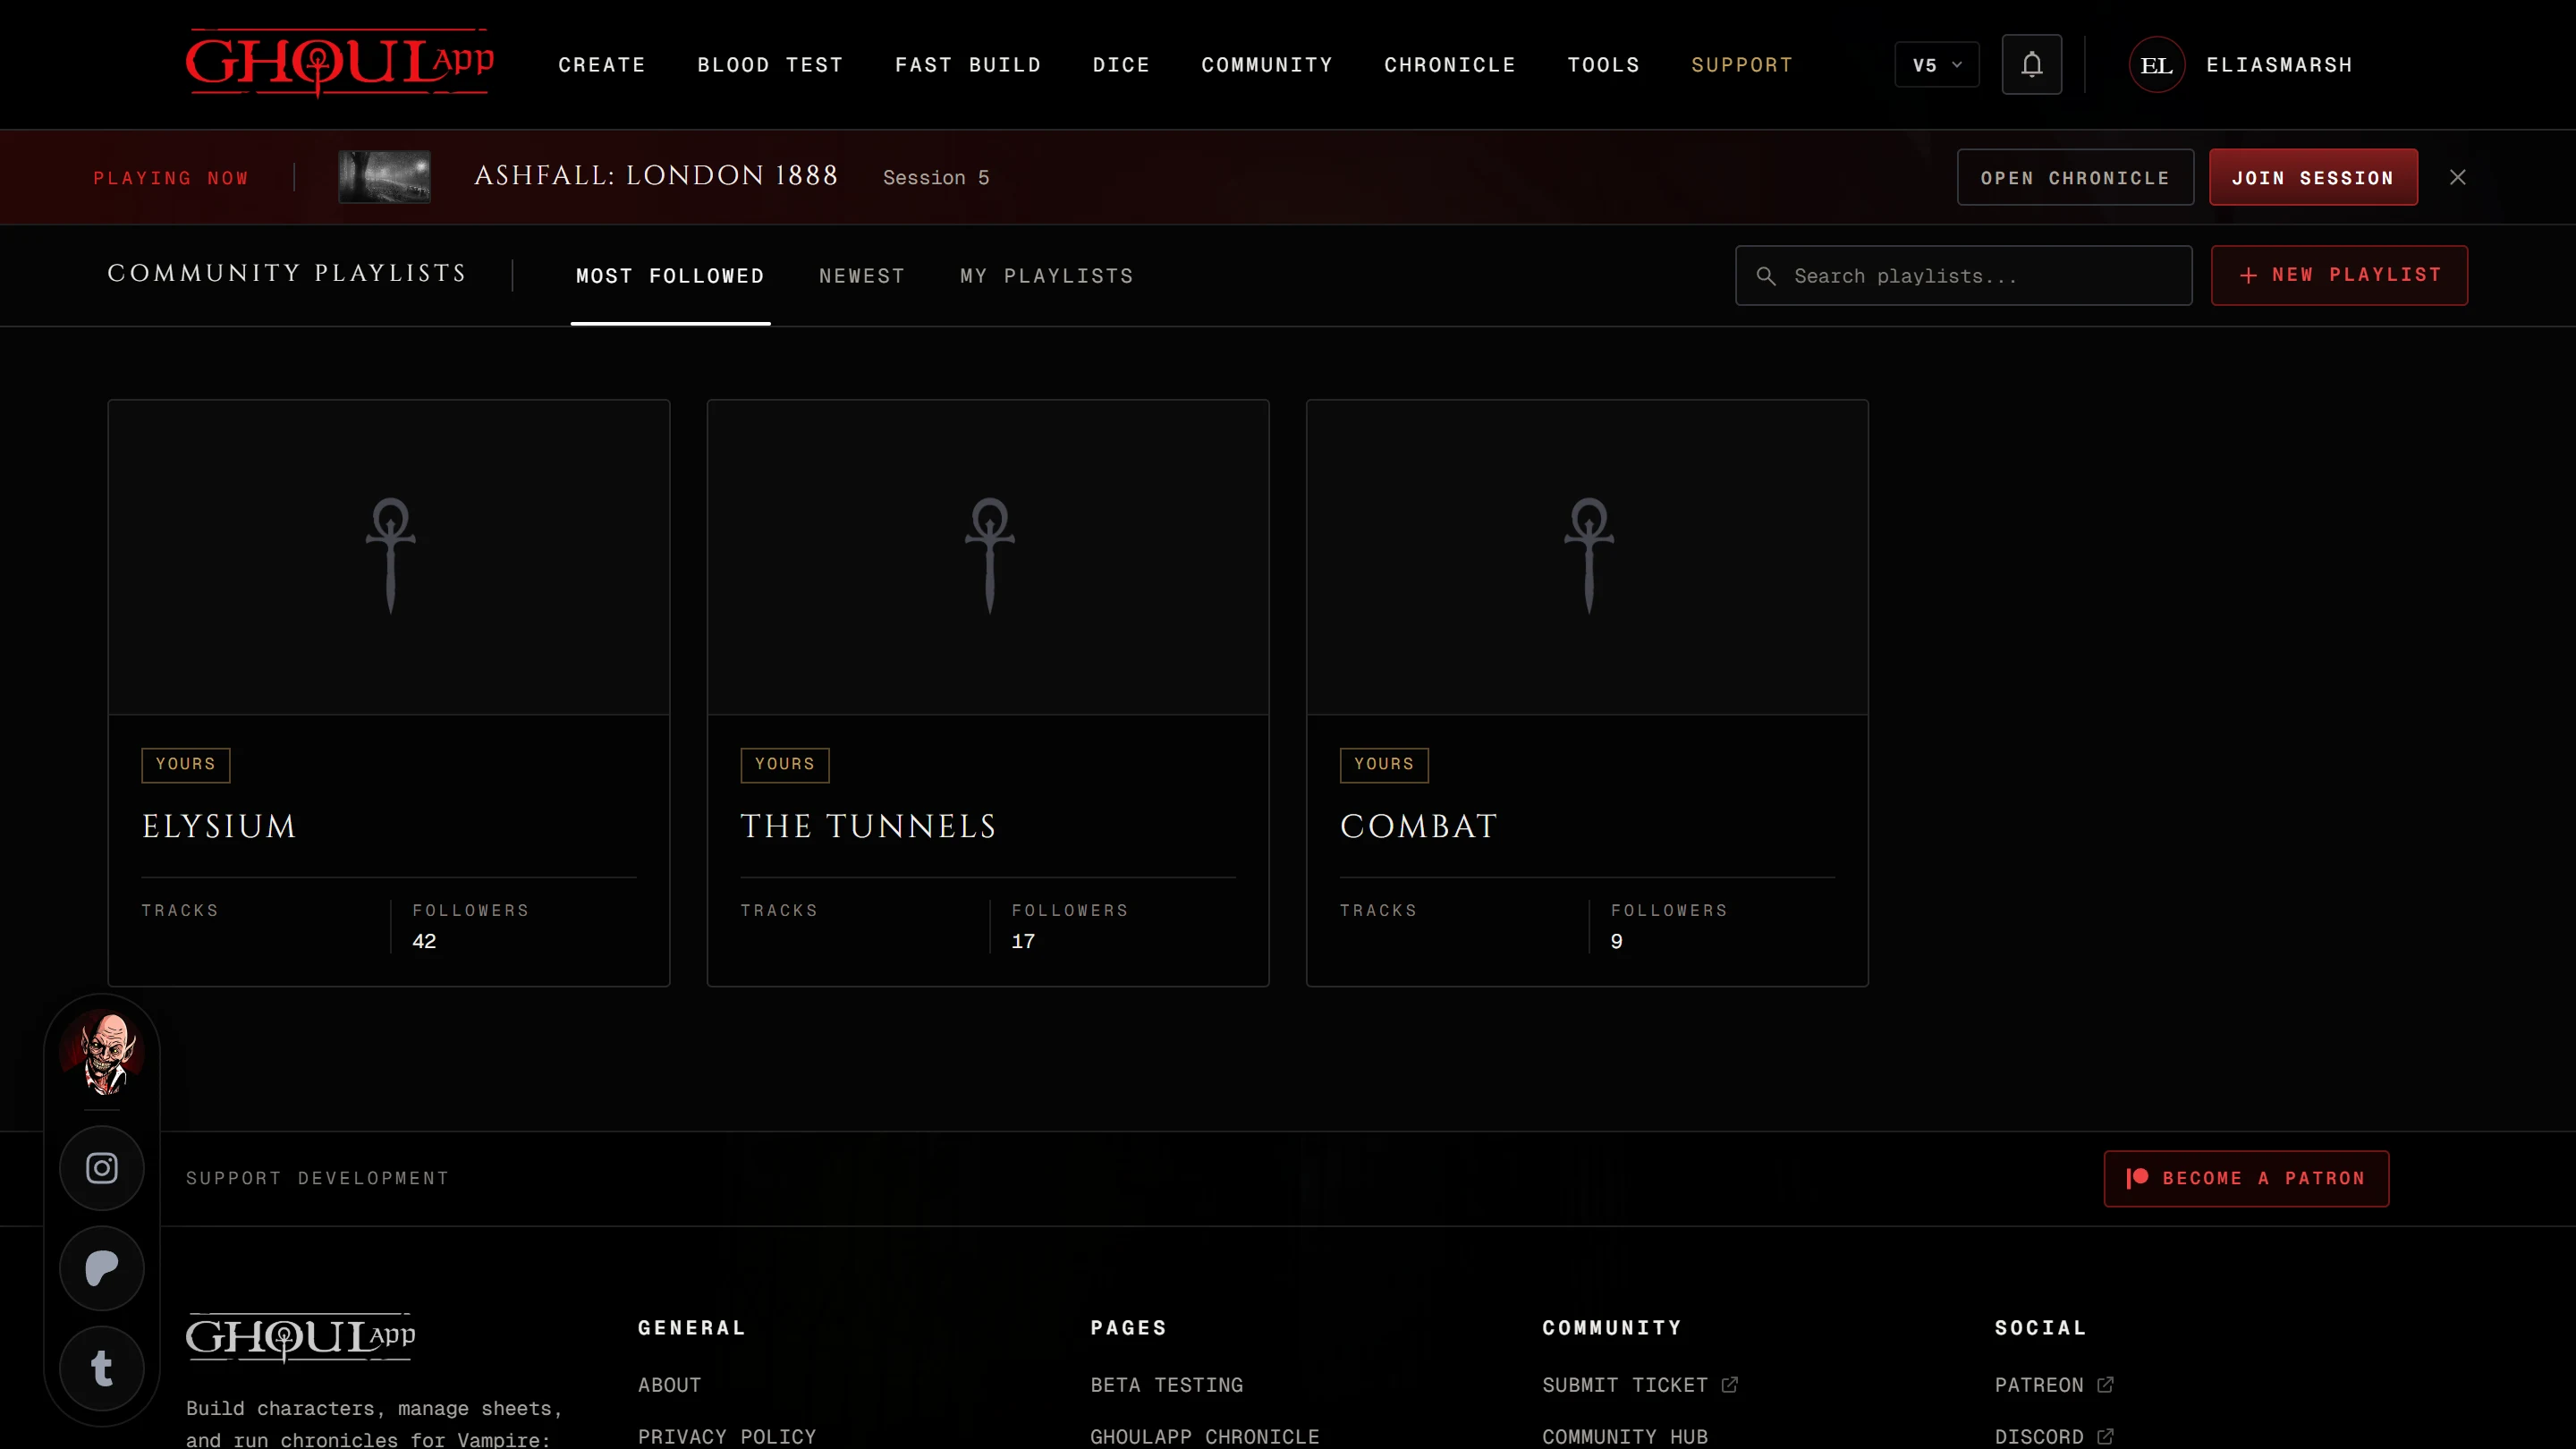The width and height of the screenshot is (2576, 1449).
Task: Switch to the My Playlists tab
Action: point(1047,276)
